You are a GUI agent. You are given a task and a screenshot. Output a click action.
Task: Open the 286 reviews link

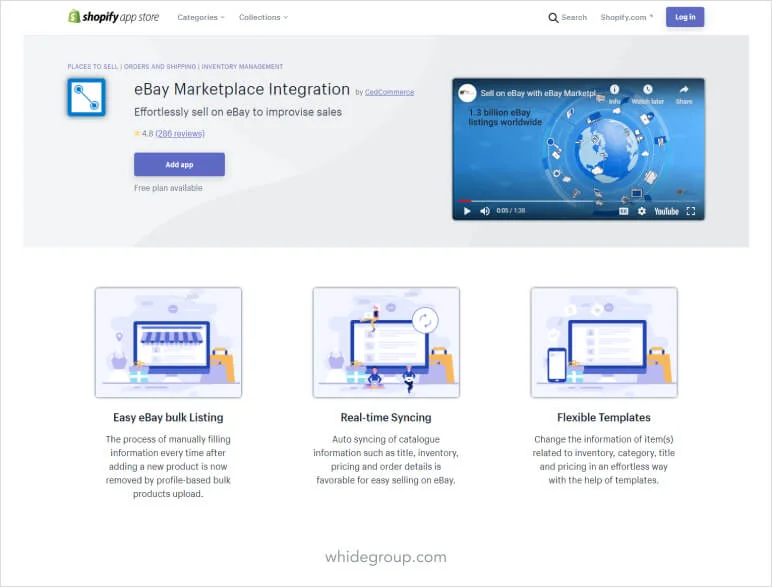[x=180, y=133]
